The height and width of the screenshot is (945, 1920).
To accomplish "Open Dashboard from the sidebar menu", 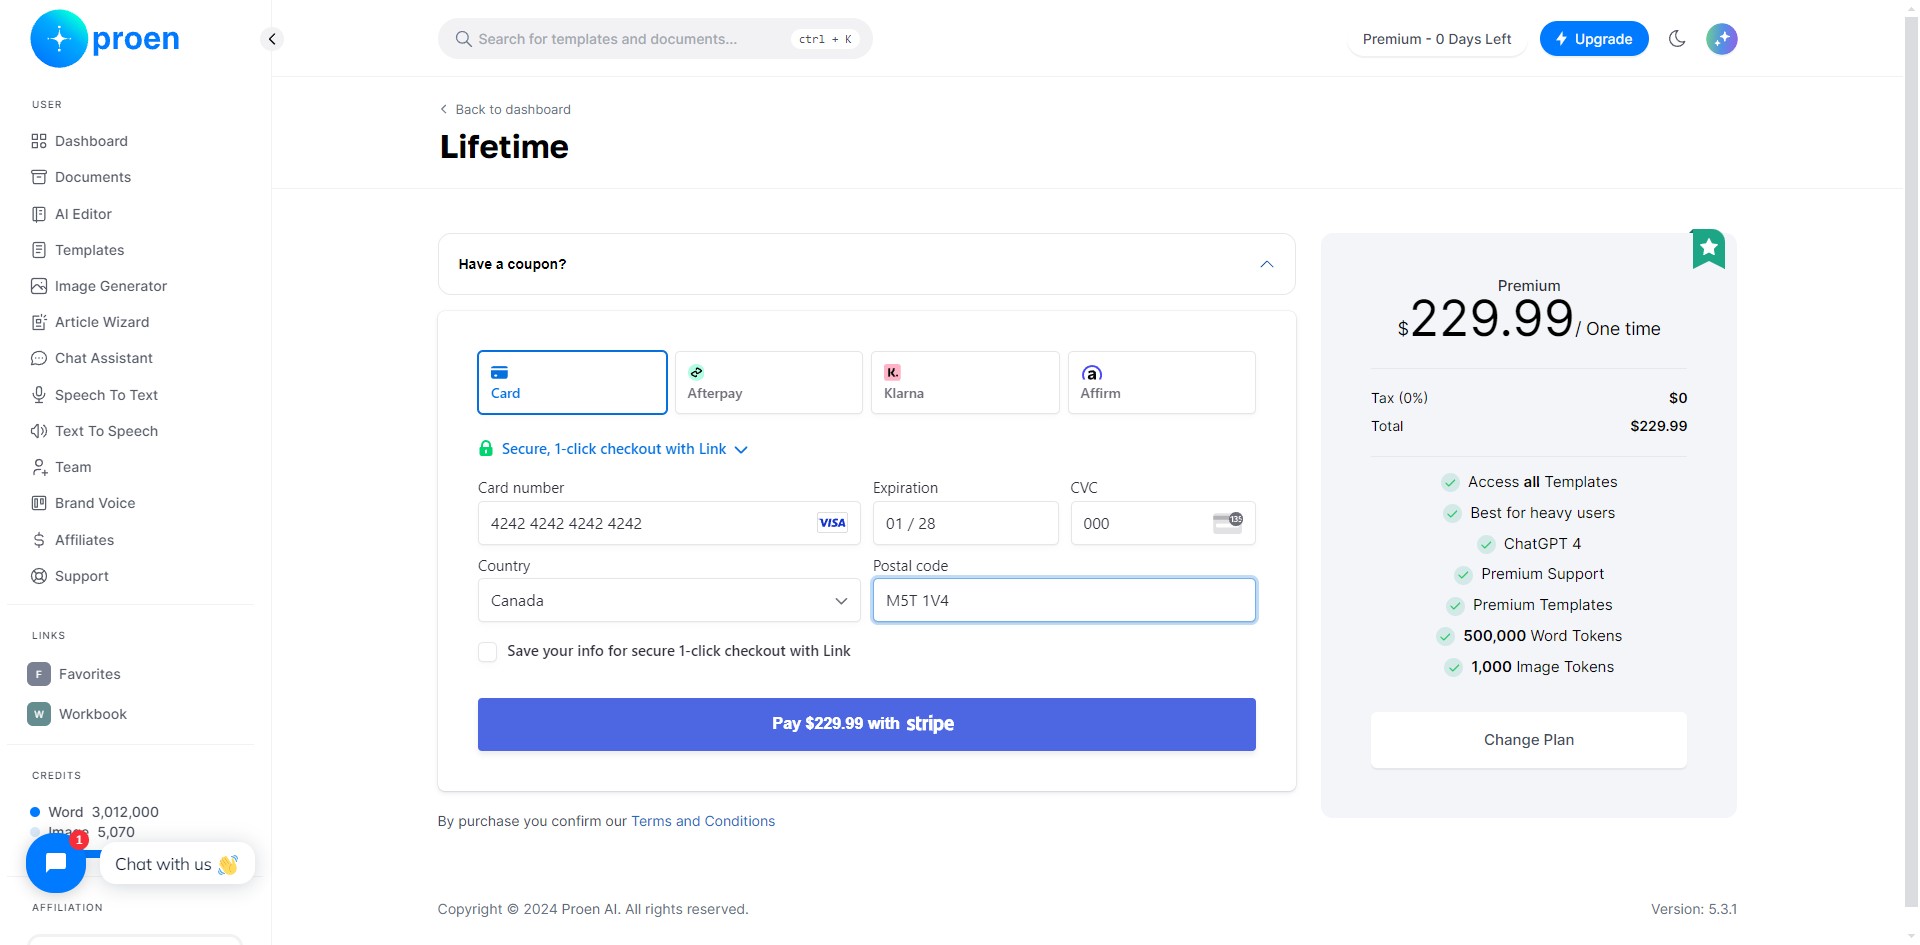I will (91, 141).
